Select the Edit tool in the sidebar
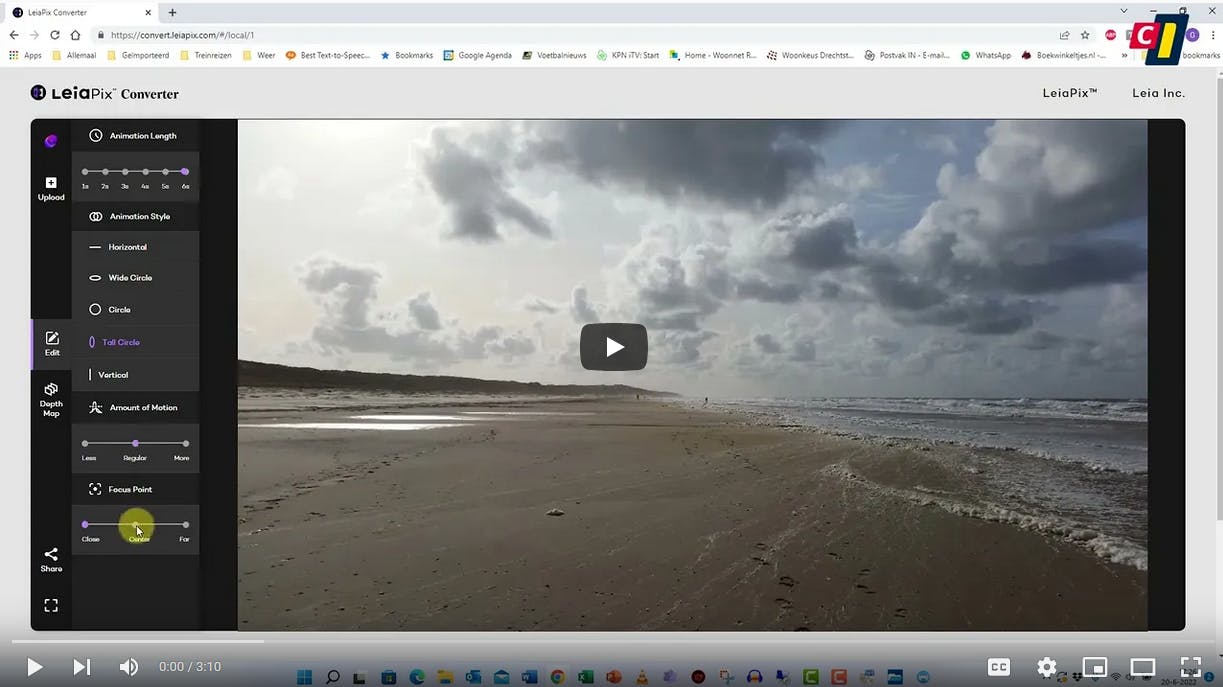The height and width of the screenshot is (687, 1223). tap(52, 344)
